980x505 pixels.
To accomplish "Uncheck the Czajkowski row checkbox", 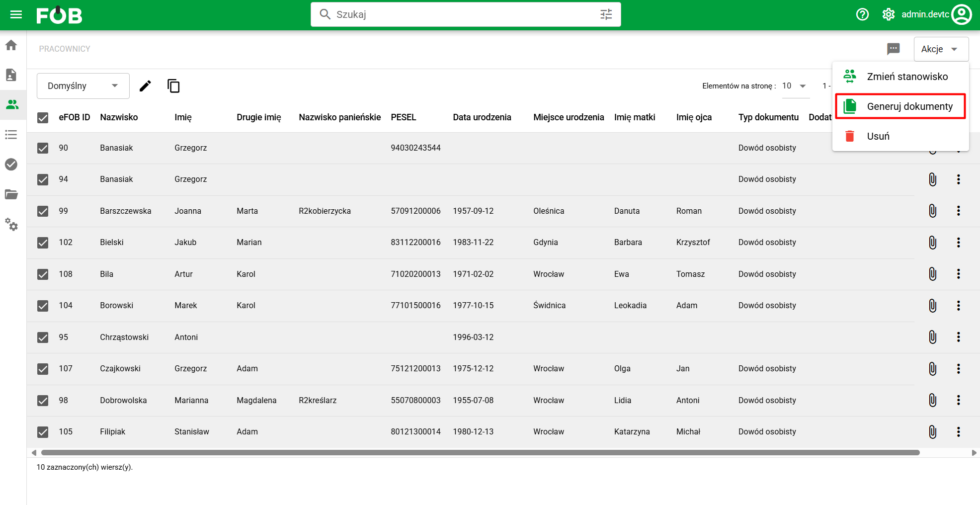I will coord(43,369).
